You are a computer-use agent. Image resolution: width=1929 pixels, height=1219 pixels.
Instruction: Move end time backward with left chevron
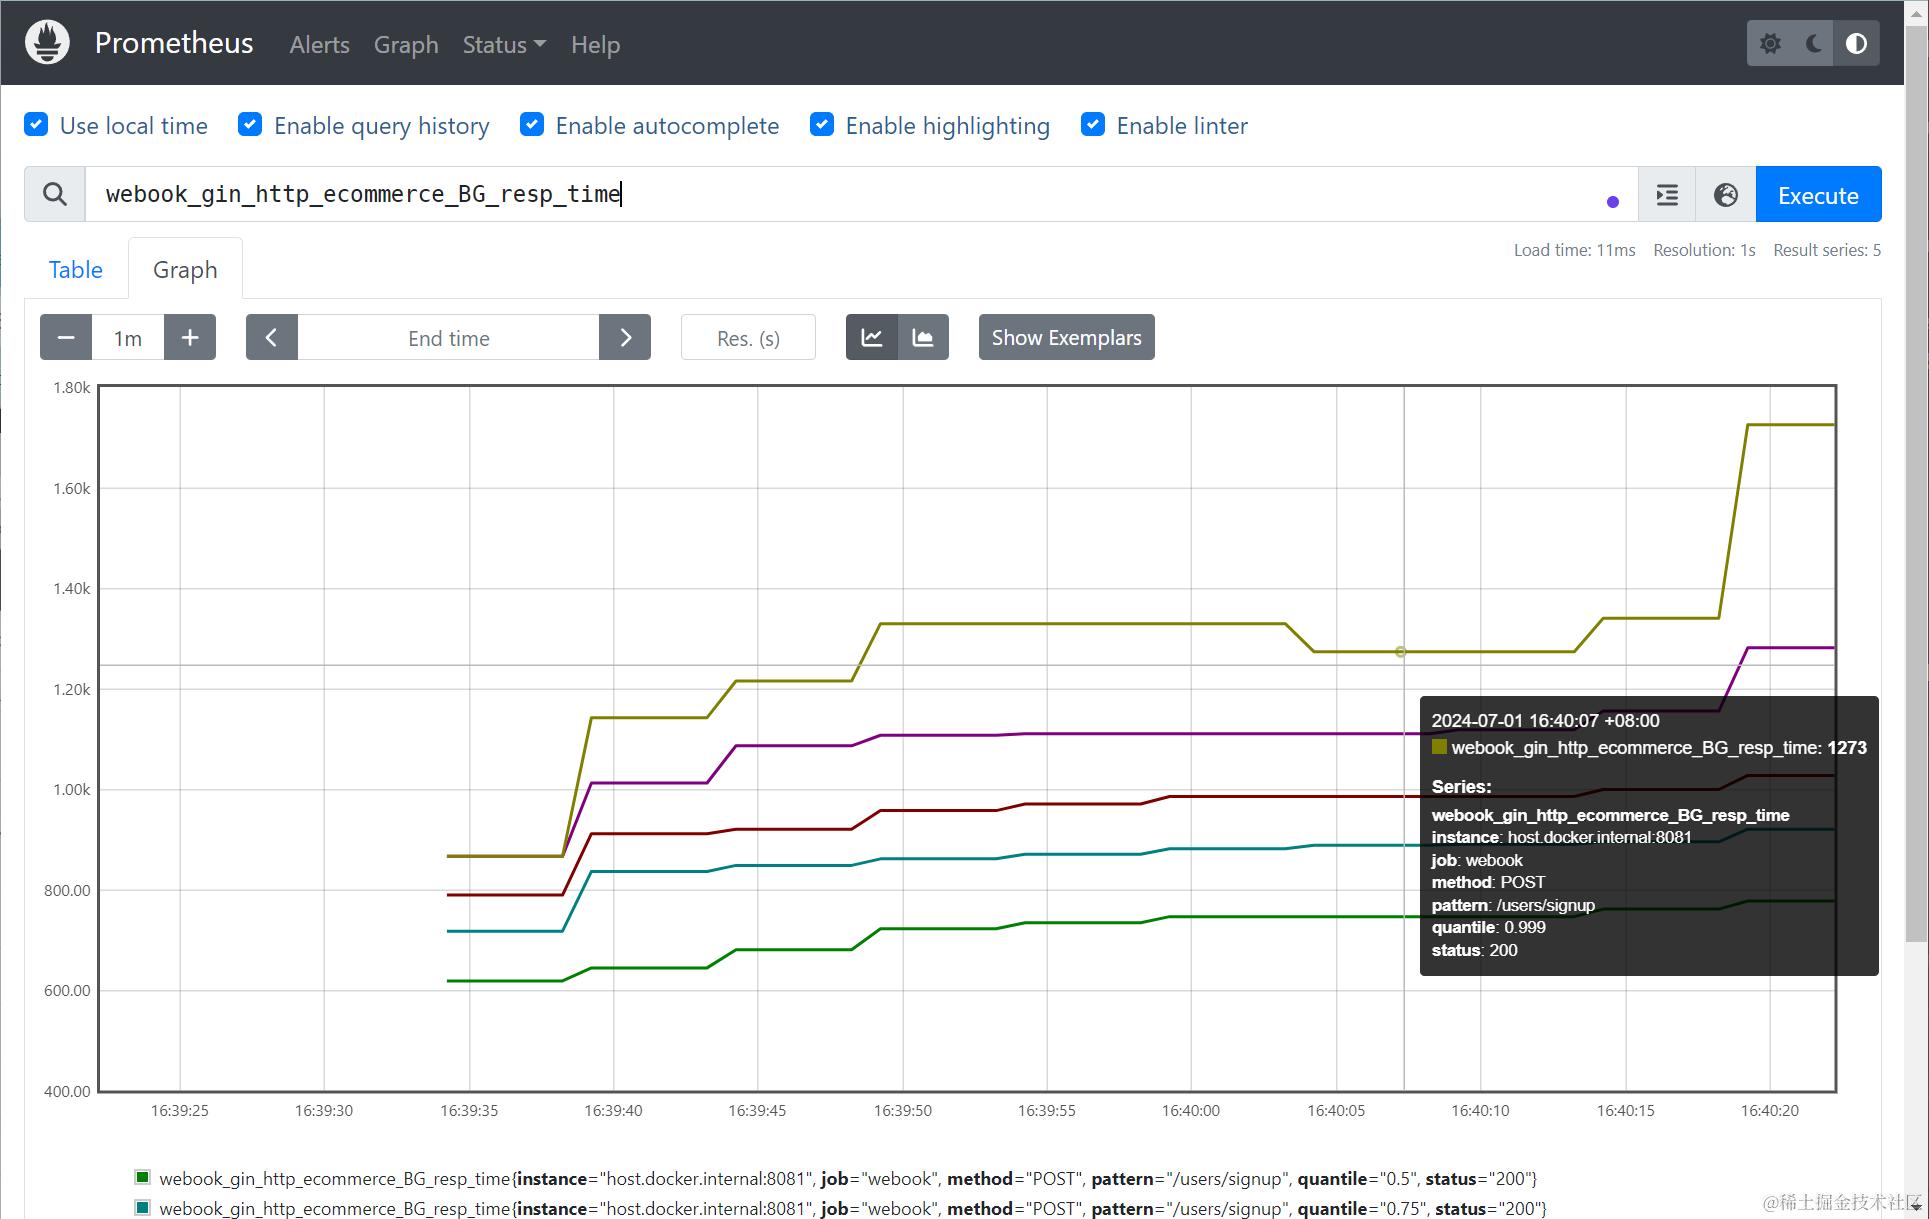pos(272,338)
